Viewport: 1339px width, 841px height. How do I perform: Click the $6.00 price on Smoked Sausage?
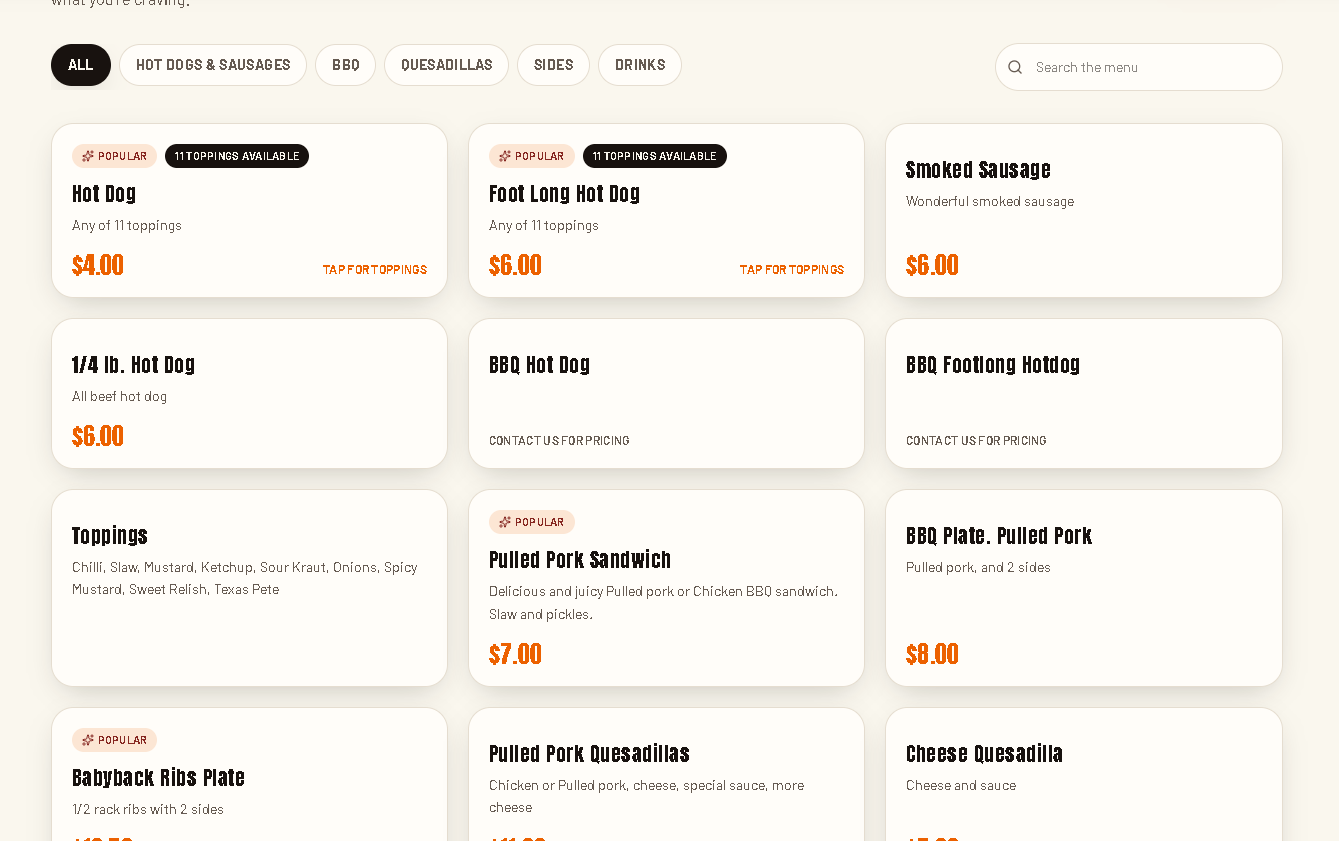pos(932,266)
